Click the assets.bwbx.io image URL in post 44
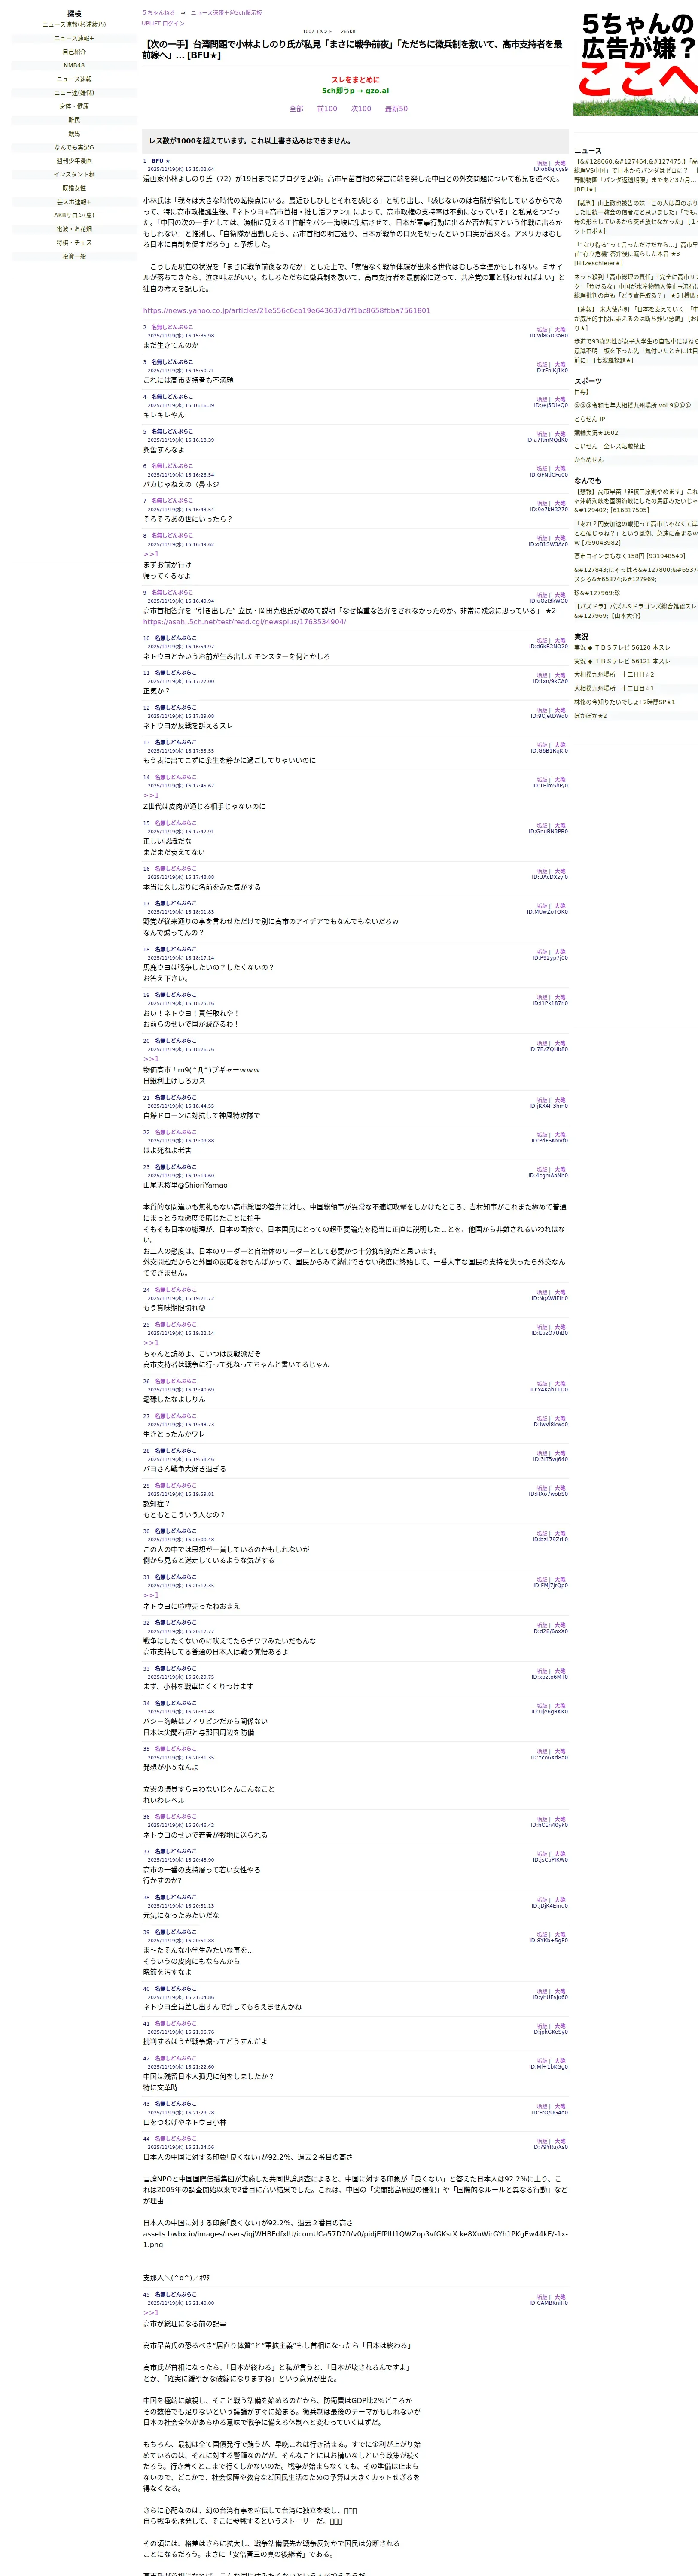This screenshot has height=2576, width=698. pos(355,2239)
